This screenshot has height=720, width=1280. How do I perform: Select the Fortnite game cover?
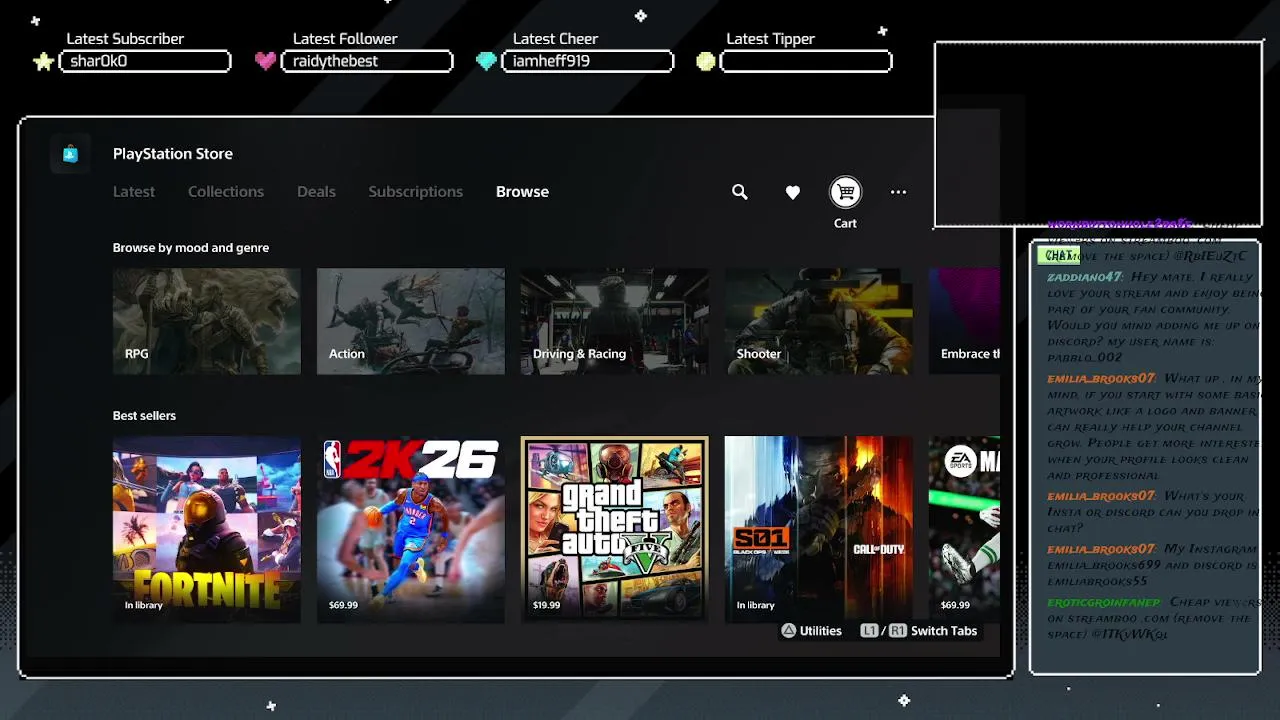(x=207, y=529)
